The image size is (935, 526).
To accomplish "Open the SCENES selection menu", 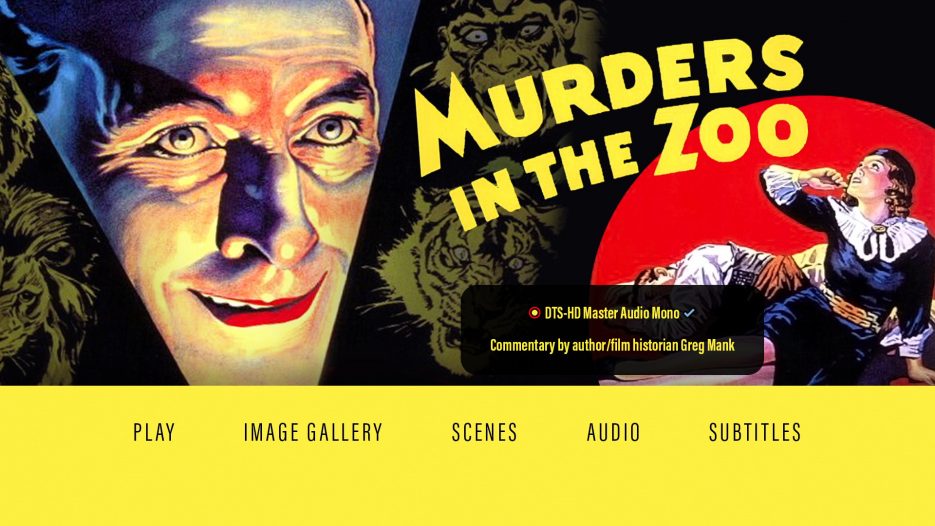I will click(x=484, y=432).
